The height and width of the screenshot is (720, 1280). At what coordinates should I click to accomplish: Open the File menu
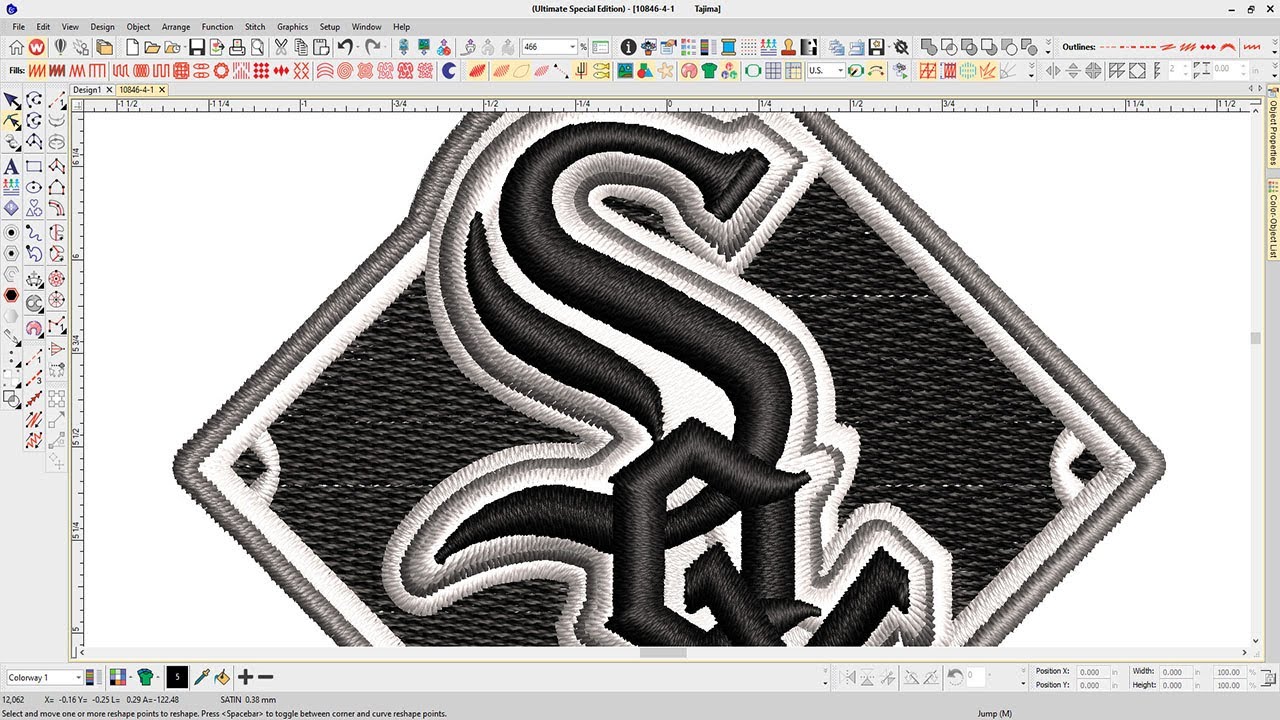(x=18, y=27)
